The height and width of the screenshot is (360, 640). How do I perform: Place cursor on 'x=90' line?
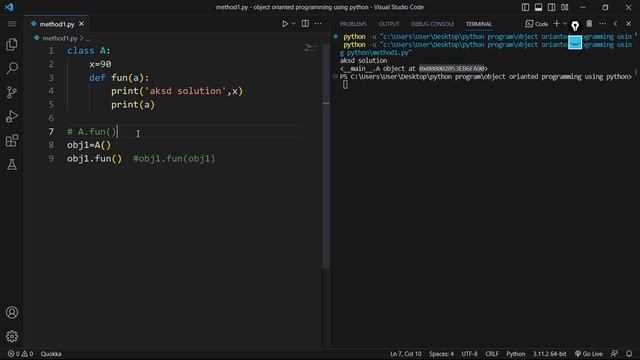click(x=100, y=64)
